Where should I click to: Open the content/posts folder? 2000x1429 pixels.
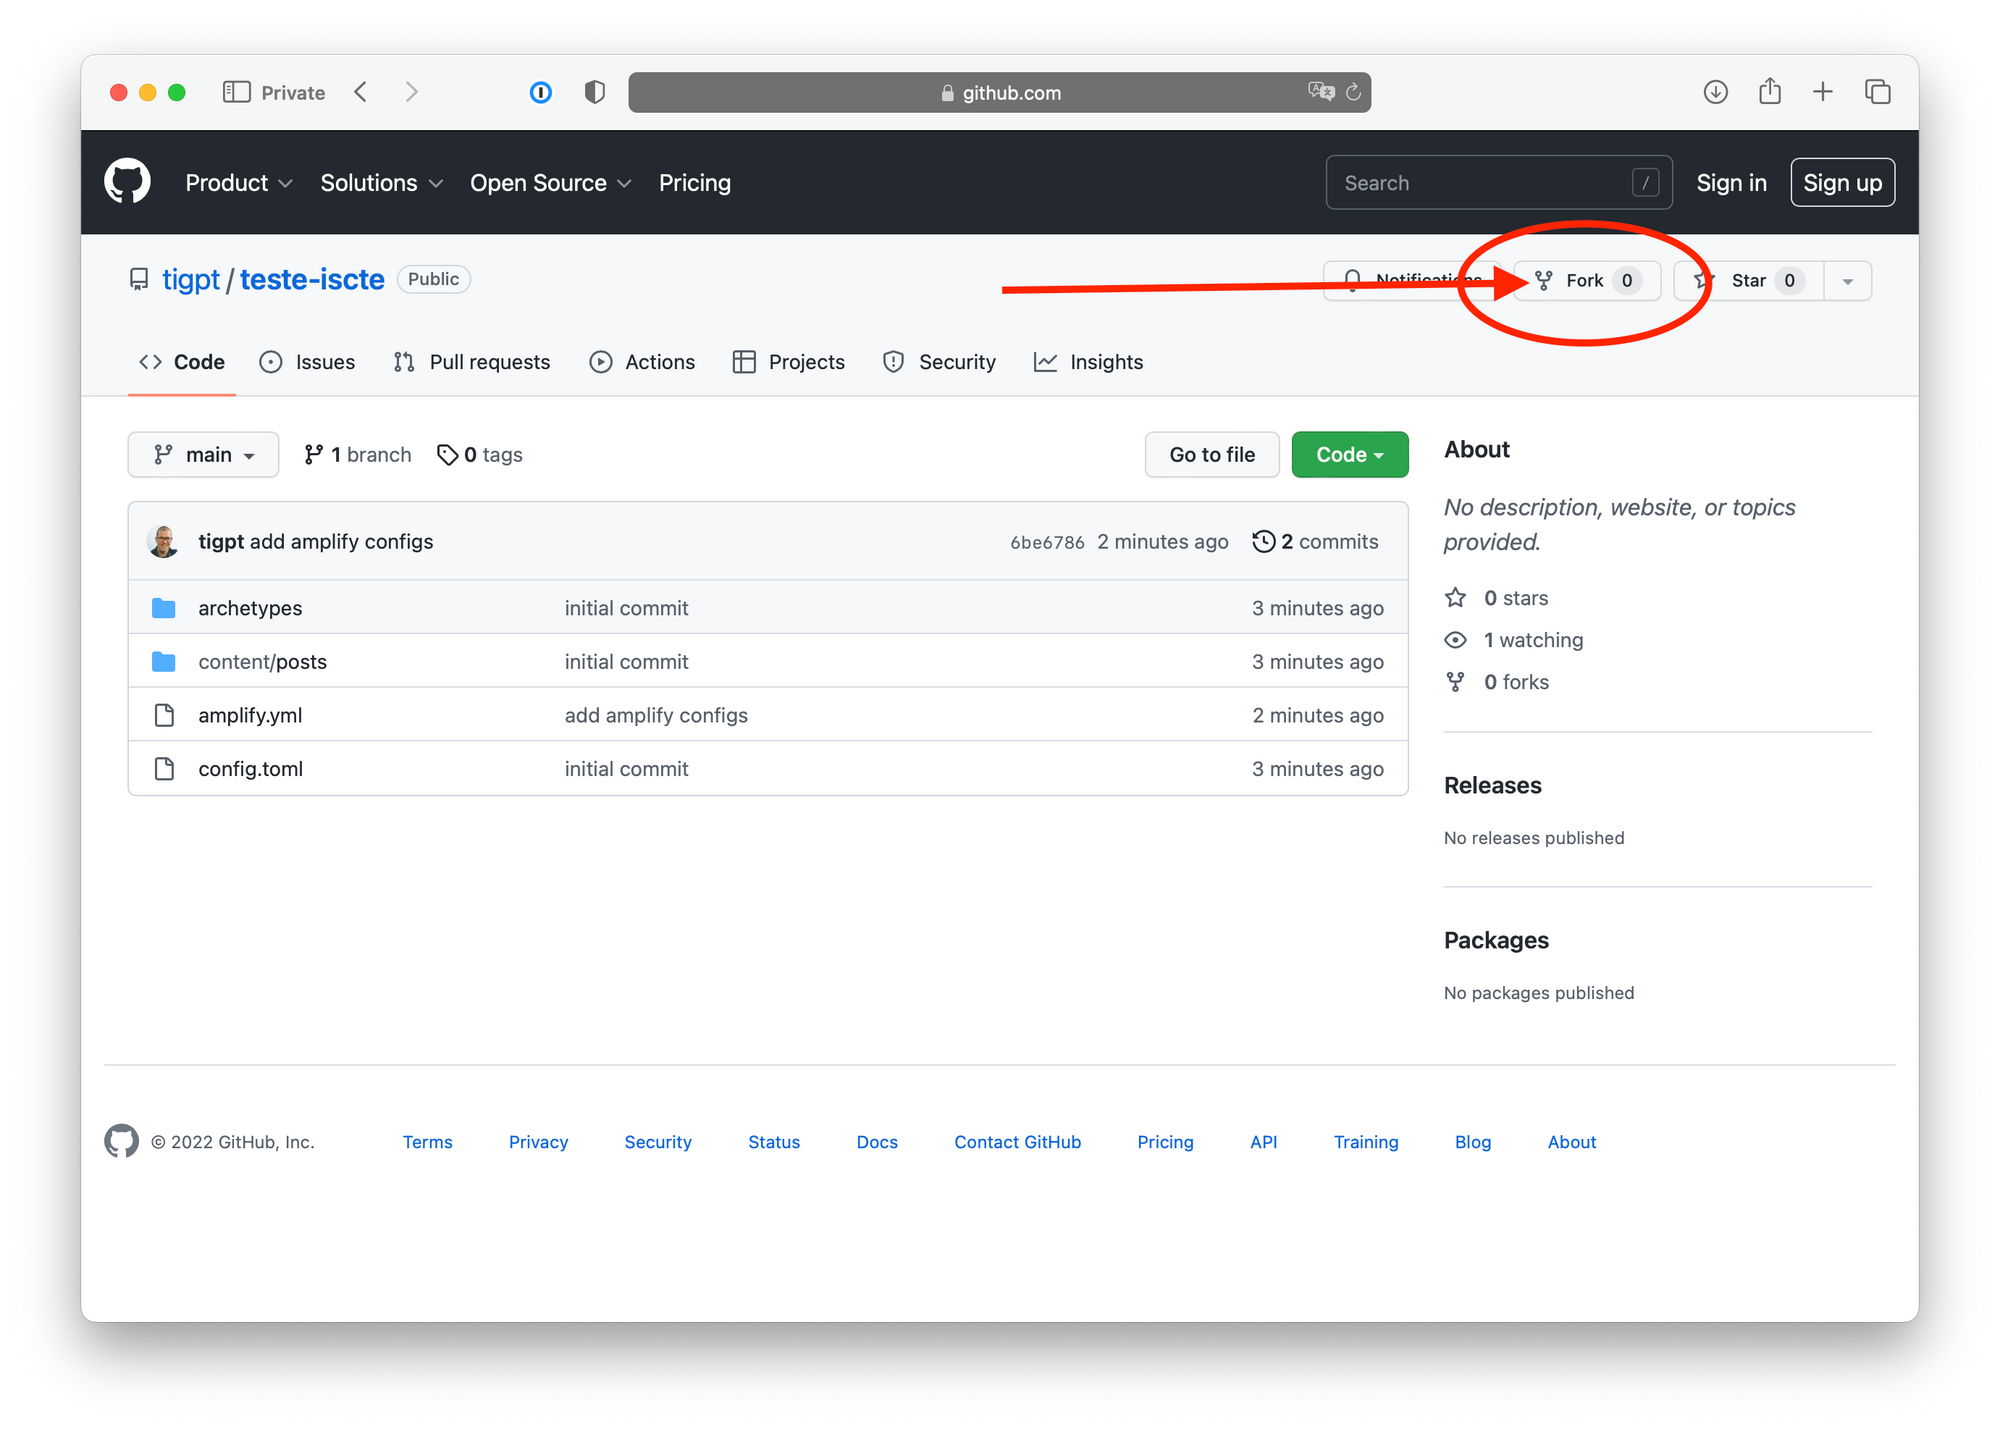(x=263, y=662)
